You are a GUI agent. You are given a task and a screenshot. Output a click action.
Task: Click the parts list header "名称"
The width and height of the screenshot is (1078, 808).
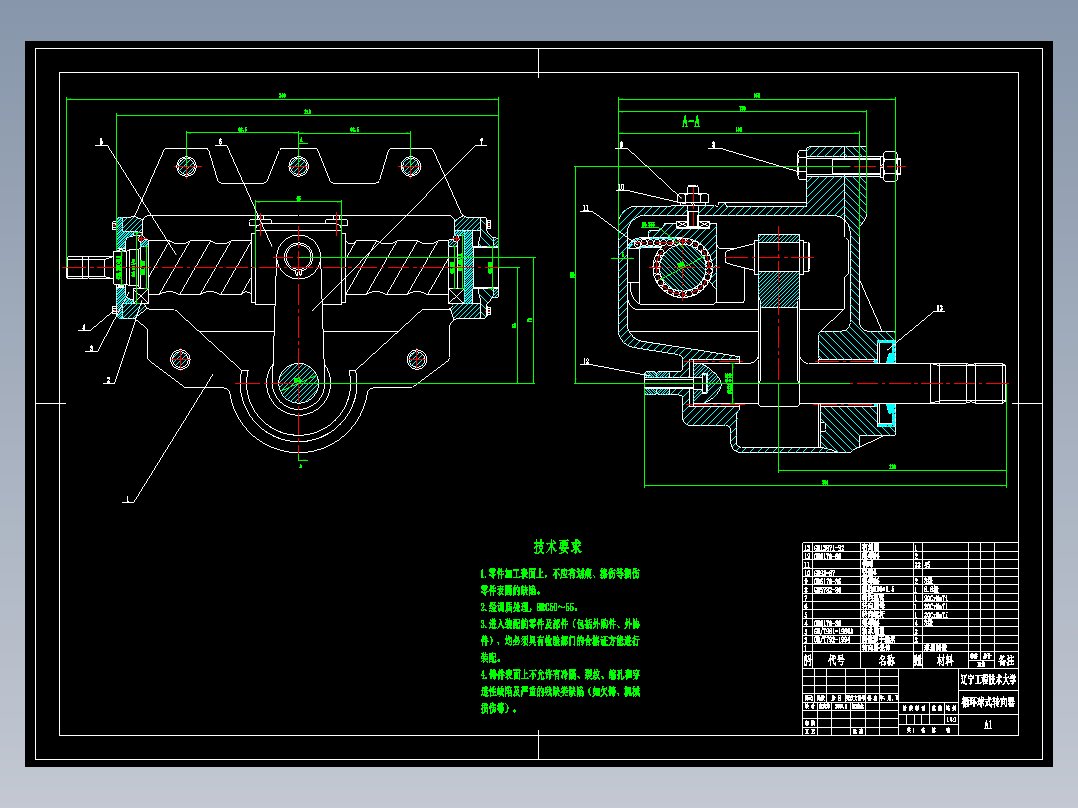(x=887, y=660)
